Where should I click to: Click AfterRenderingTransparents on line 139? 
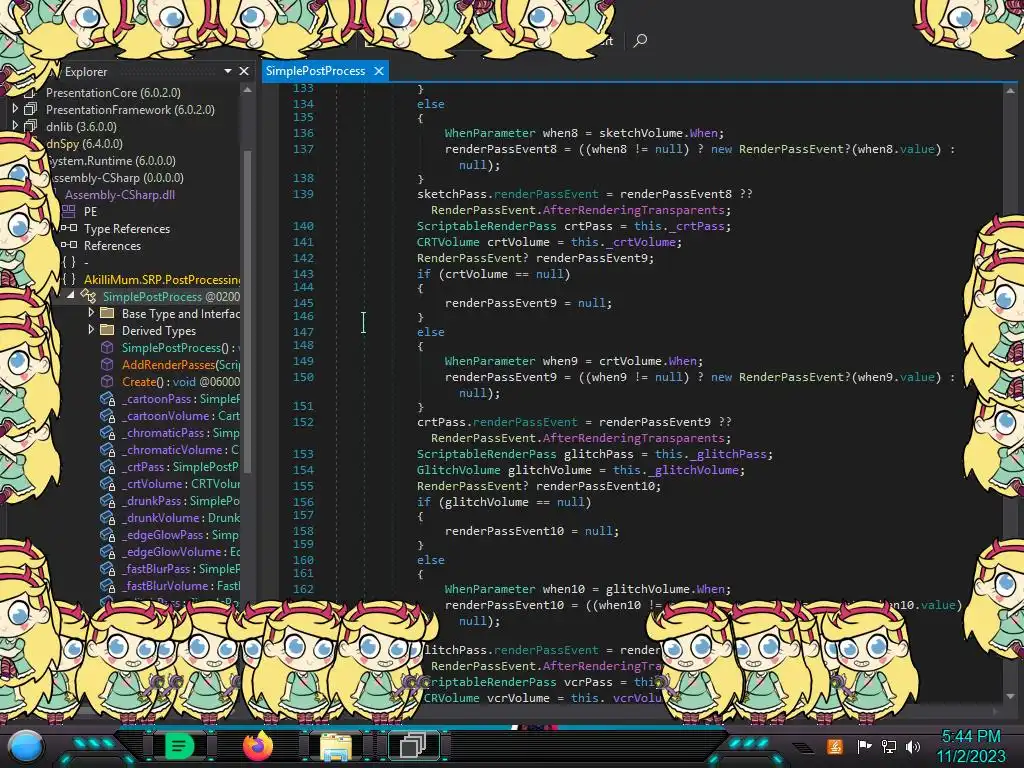pos(633,210)
